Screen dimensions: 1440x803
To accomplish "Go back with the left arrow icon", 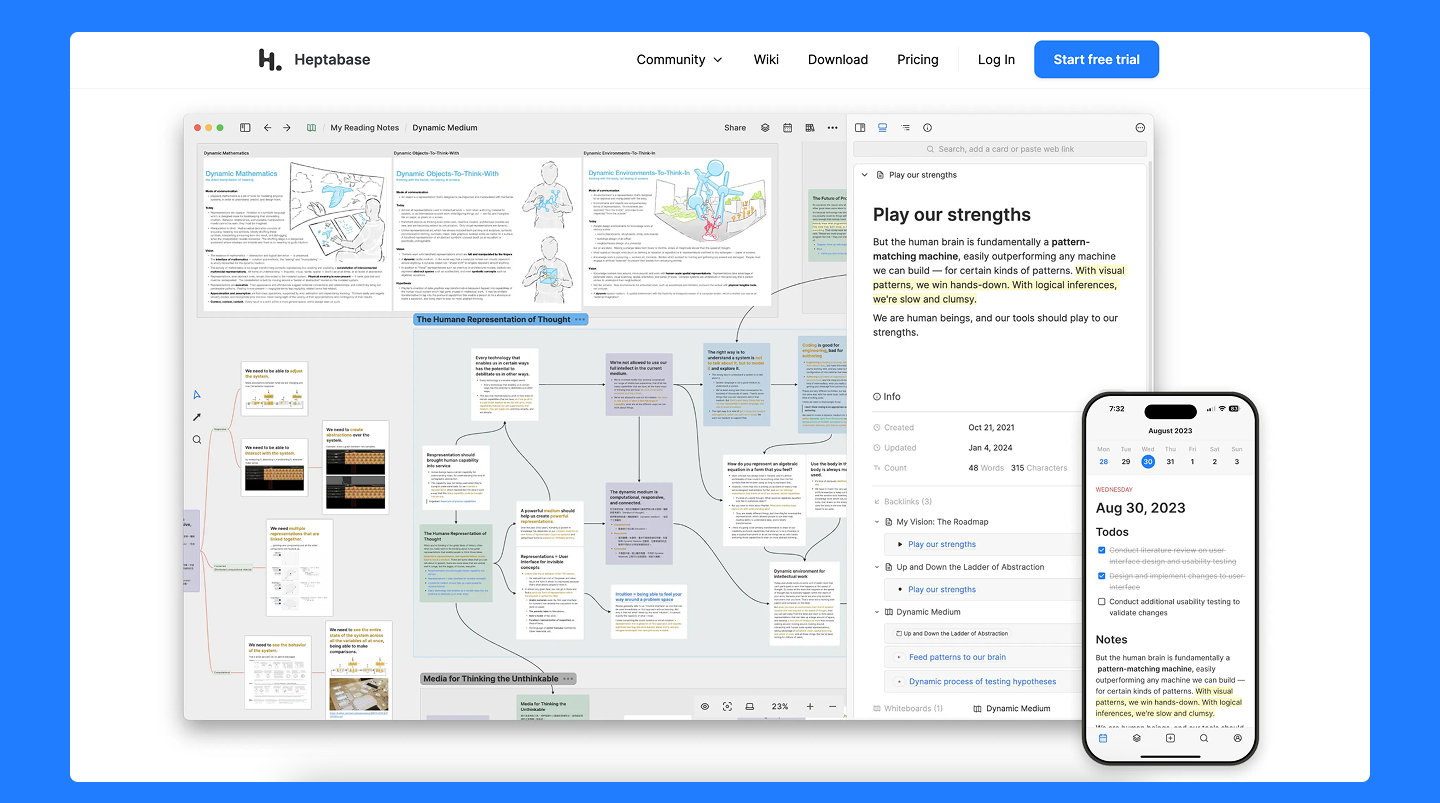I will click(267, 128).
